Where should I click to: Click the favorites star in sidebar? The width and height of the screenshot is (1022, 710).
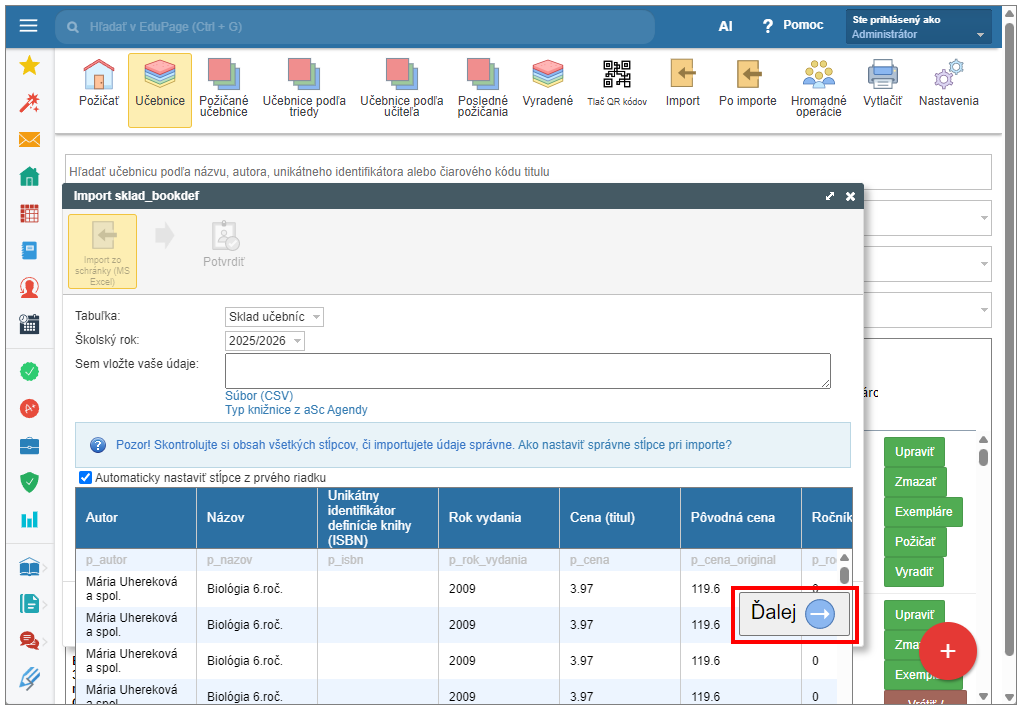[29, 66]
